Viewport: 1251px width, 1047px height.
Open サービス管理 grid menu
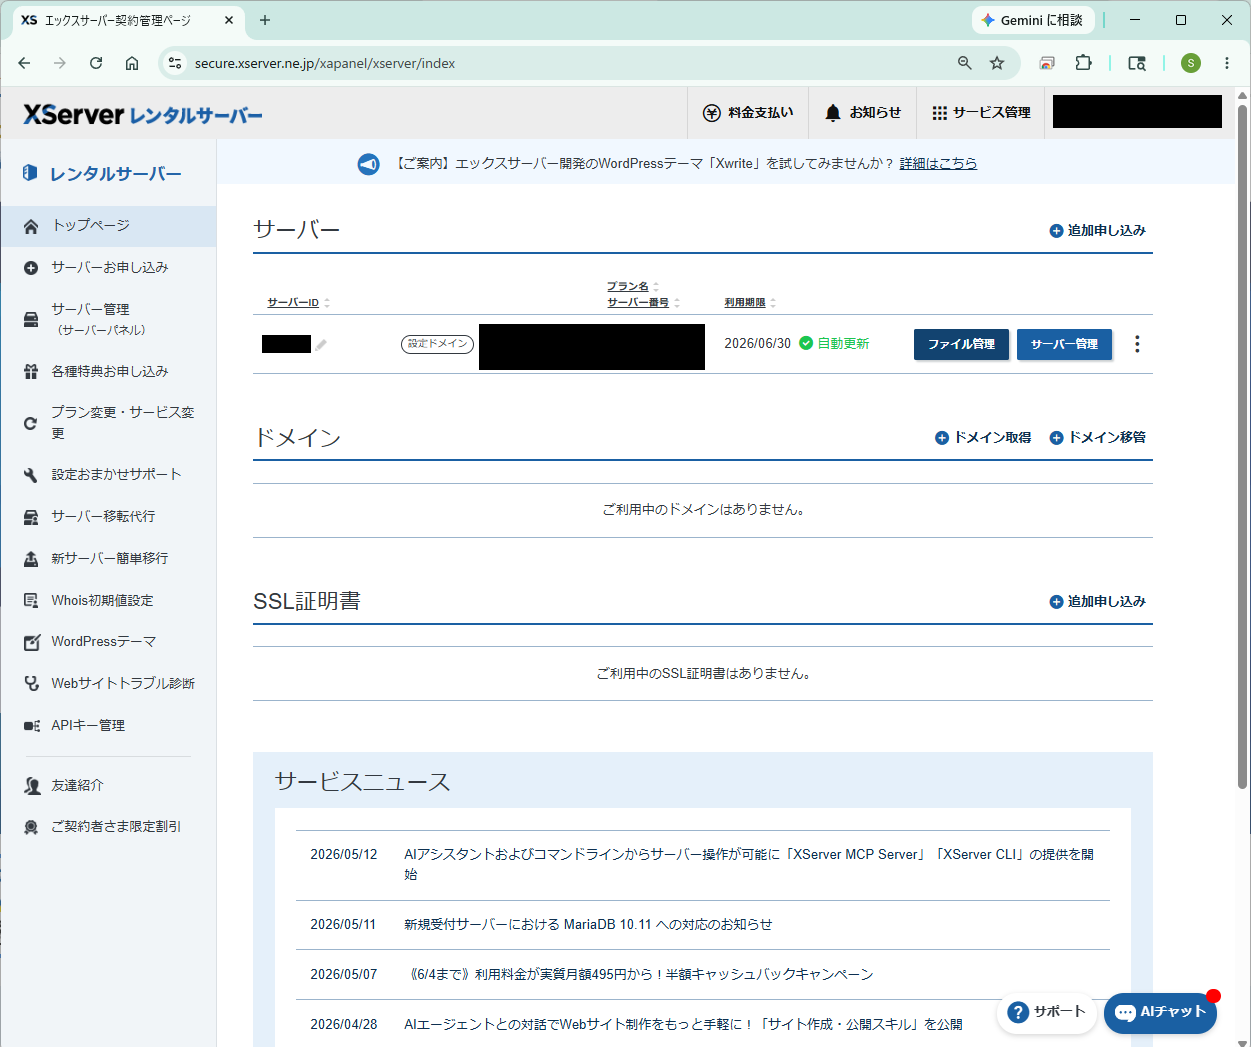[x=981, y=113]
